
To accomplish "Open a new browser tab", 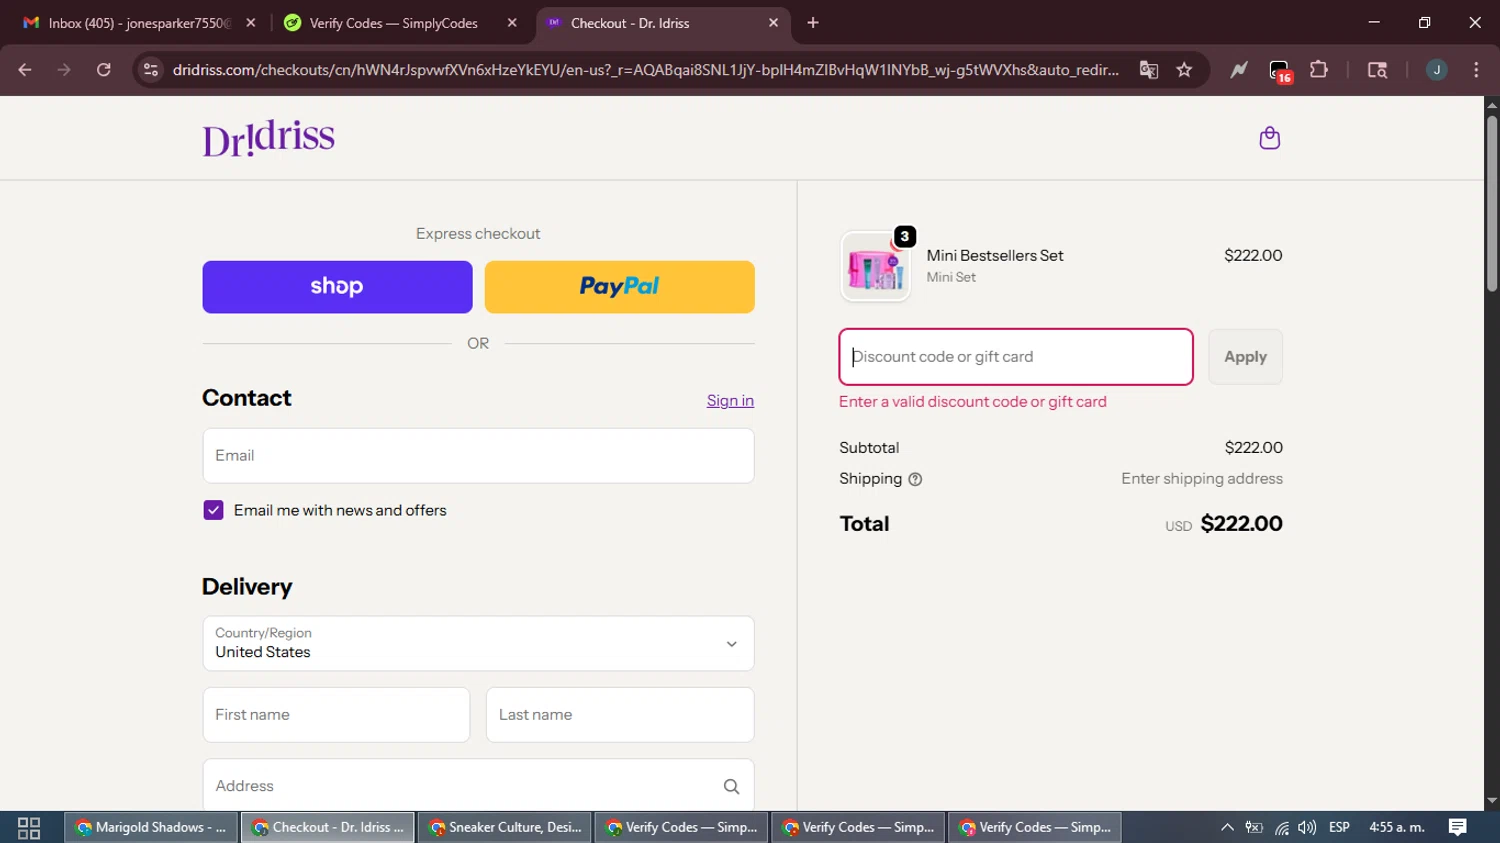I will [813, 23].
